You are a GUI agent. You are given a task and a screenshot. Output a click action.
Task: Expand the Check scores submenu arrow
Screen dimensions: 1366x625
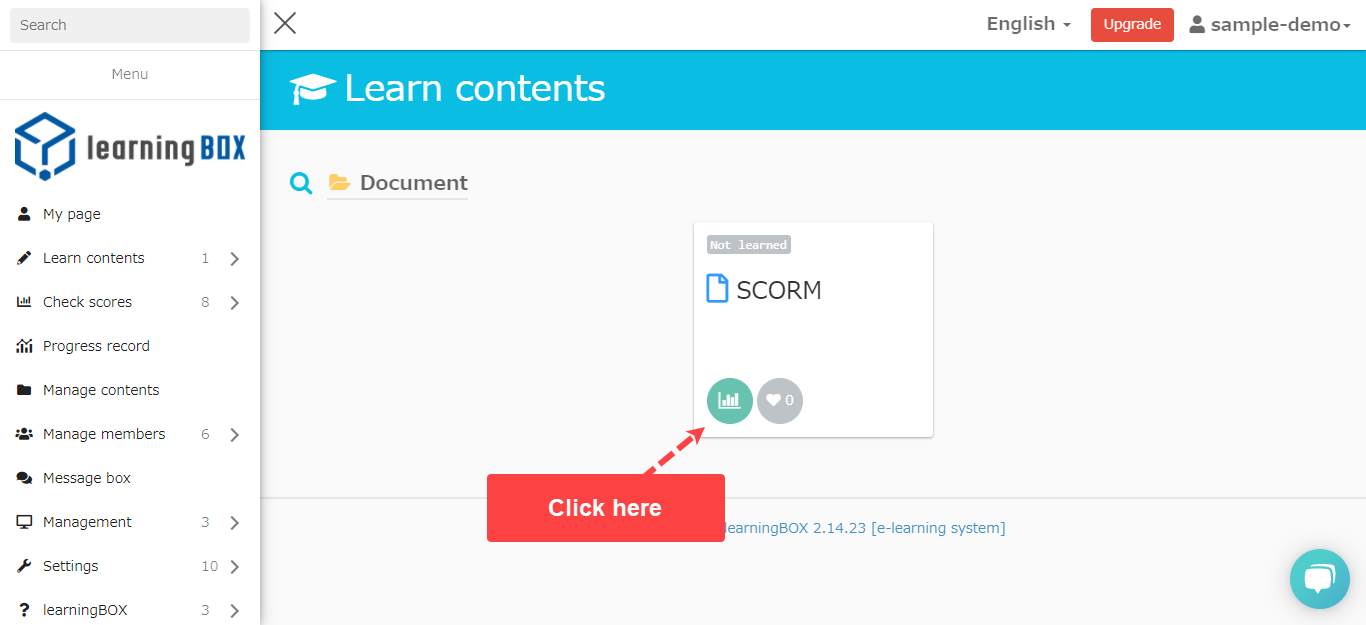(235, 303)
